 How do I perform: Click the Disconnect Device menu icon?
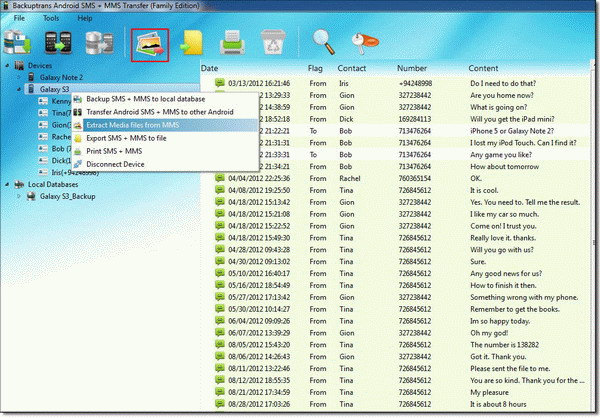[x=78, y=165]
